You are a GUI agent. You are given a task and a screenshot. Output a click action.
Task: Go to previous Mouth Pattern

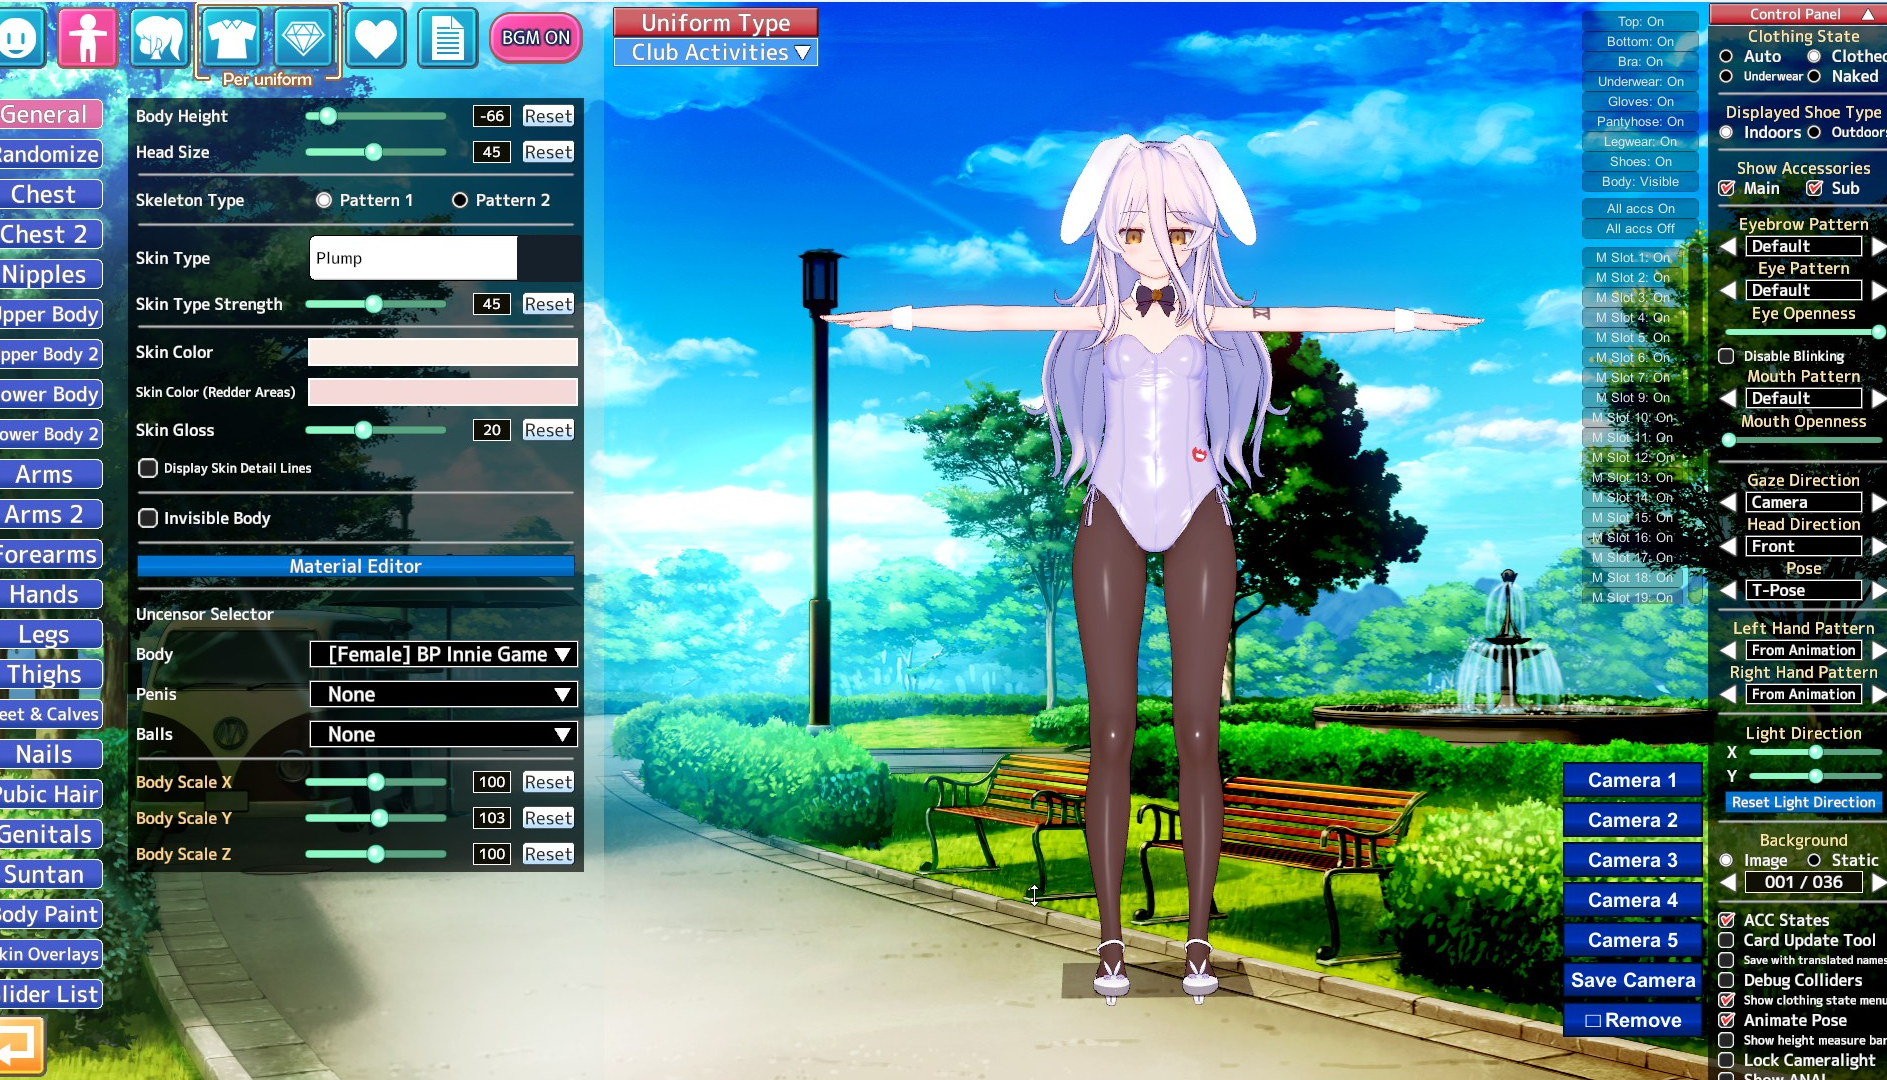click(x=1728, y=398)
